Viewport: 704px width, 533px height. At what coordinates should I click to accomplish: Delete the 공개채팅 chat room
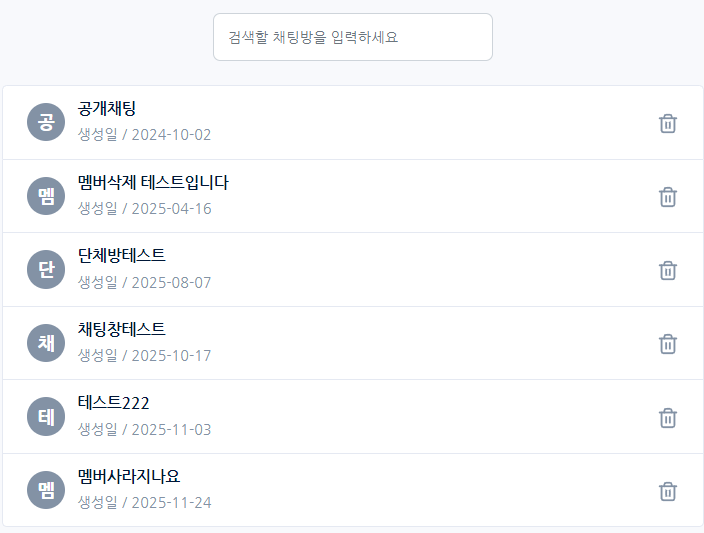coord(668,123)
